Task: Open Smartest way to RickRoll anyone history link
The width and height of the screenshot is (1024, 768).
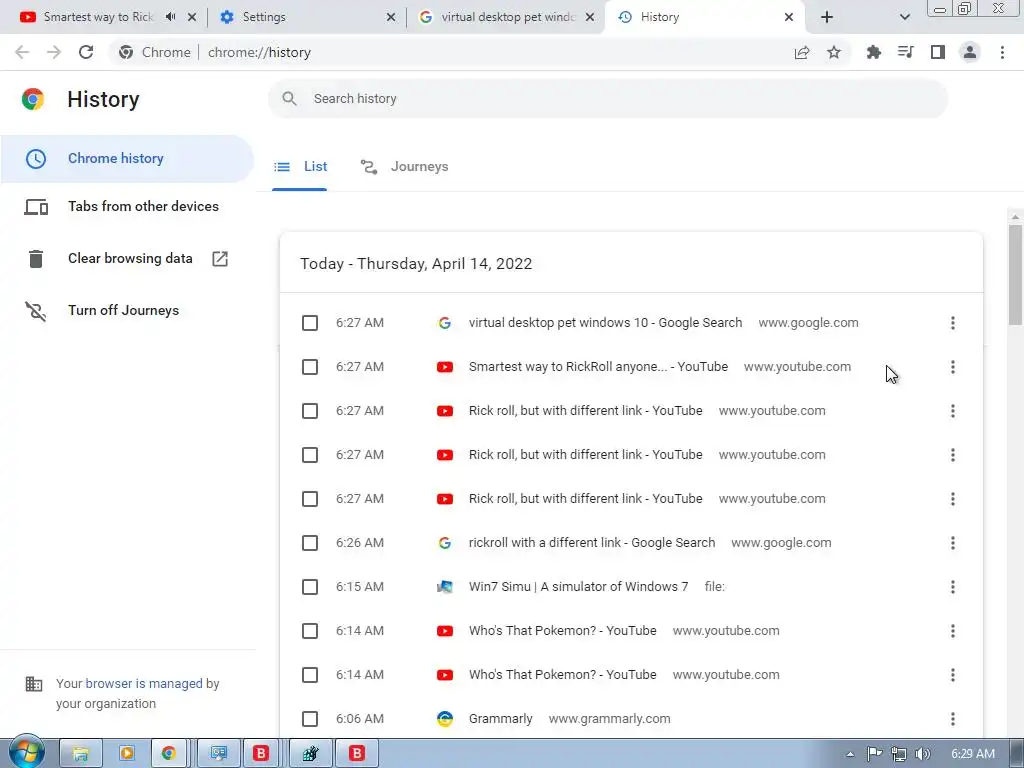Action: coord(598,367)
